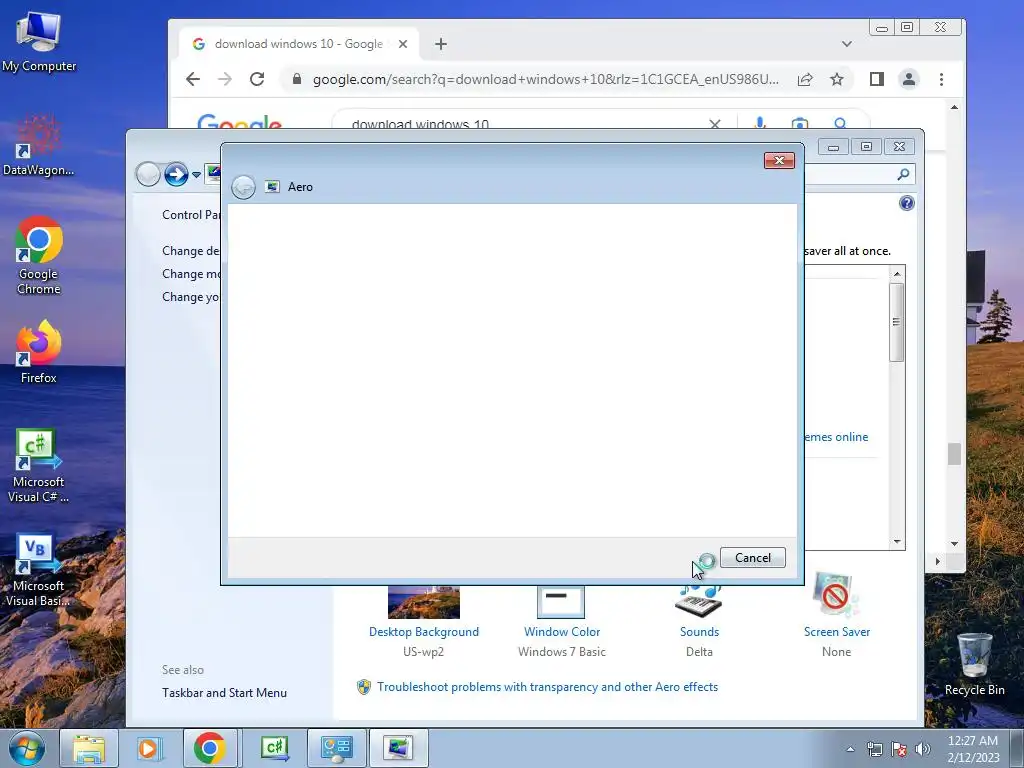Switch to Chrome in the taskbar
This screenshot has width=1024, height=768.
tap(210, 748)
